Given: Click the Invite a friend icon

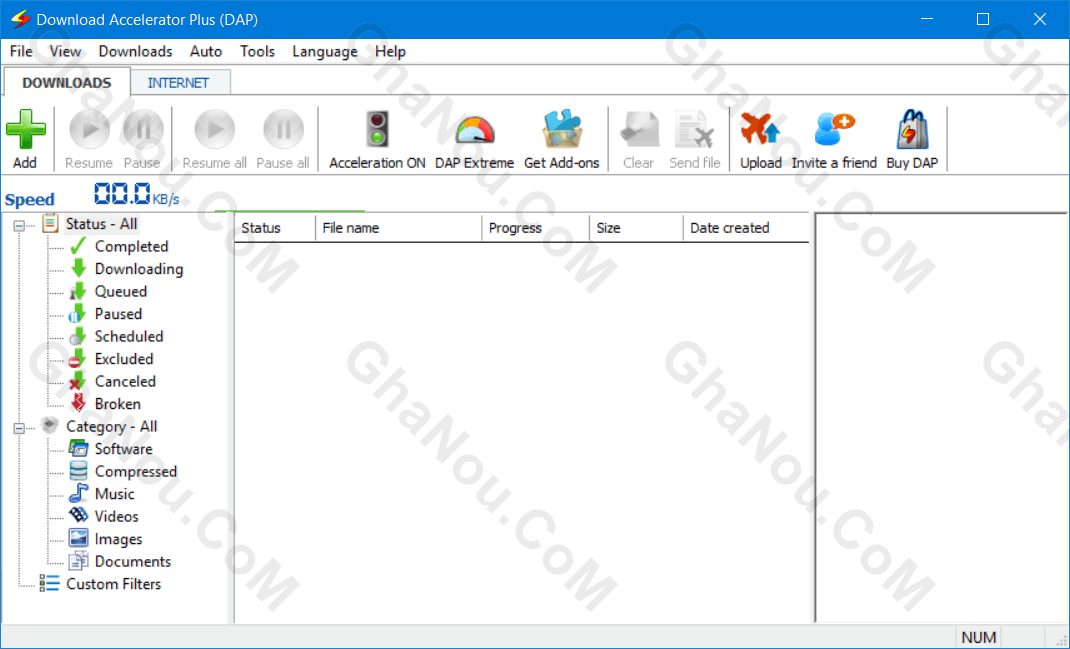Looking at the screenshot, I should [834, 130].
